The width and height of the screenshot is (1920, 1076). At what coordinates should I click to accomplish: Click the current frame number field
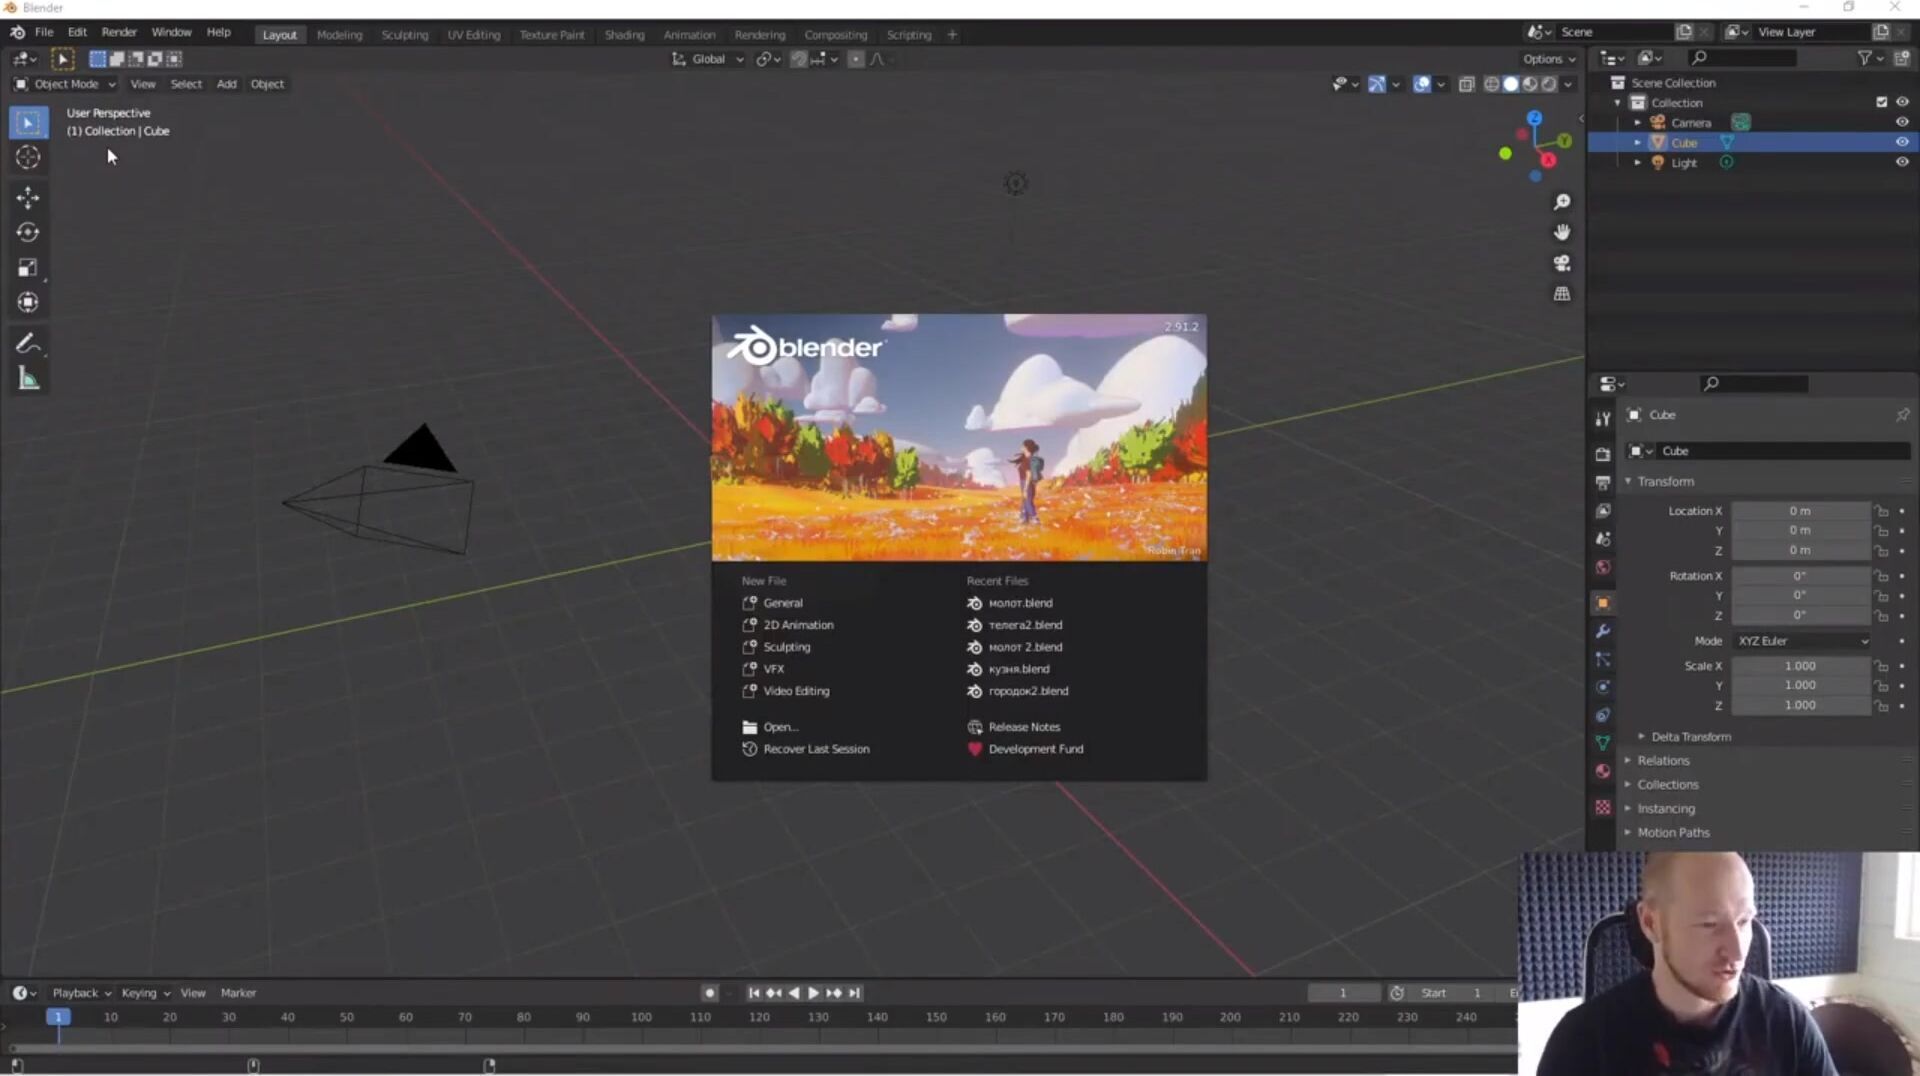(x=1343, y=993)
